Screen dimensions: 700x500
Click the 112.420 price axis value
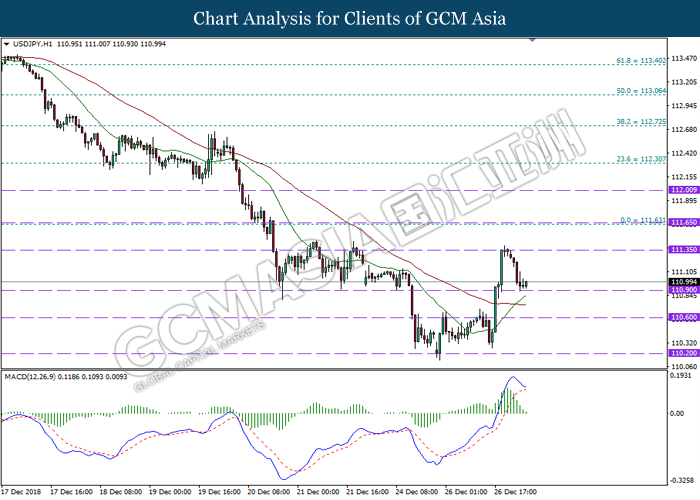(x=684, y=154)
